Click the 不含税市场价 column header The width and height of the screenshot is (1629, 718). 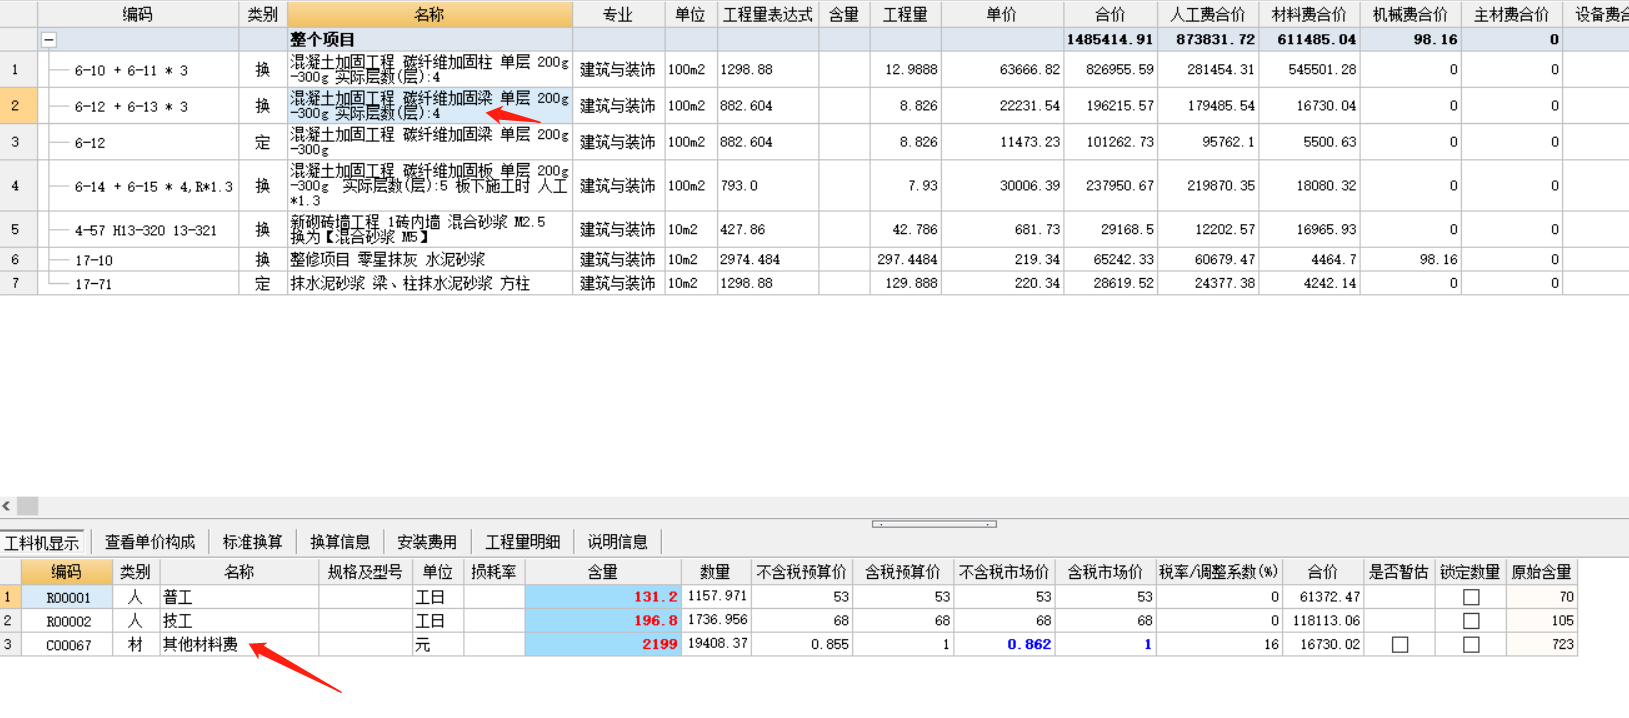[1004, 572]
